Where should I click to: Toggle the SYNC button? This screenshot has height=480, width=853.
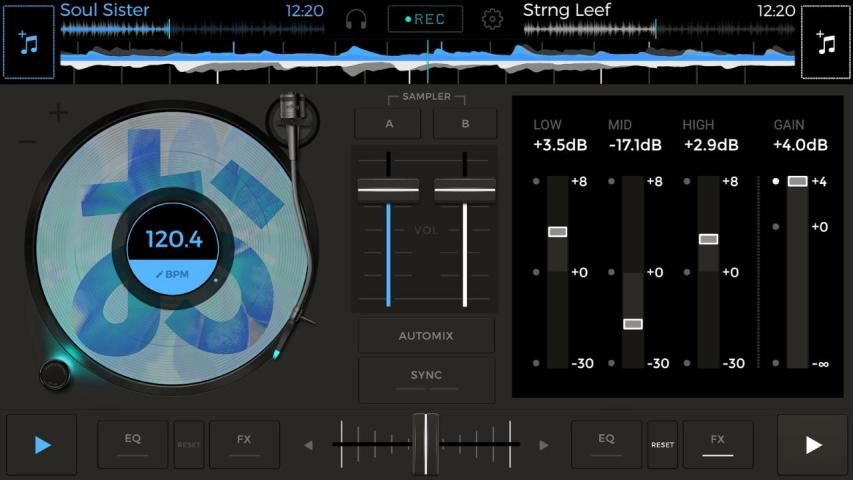click(426, 378)
